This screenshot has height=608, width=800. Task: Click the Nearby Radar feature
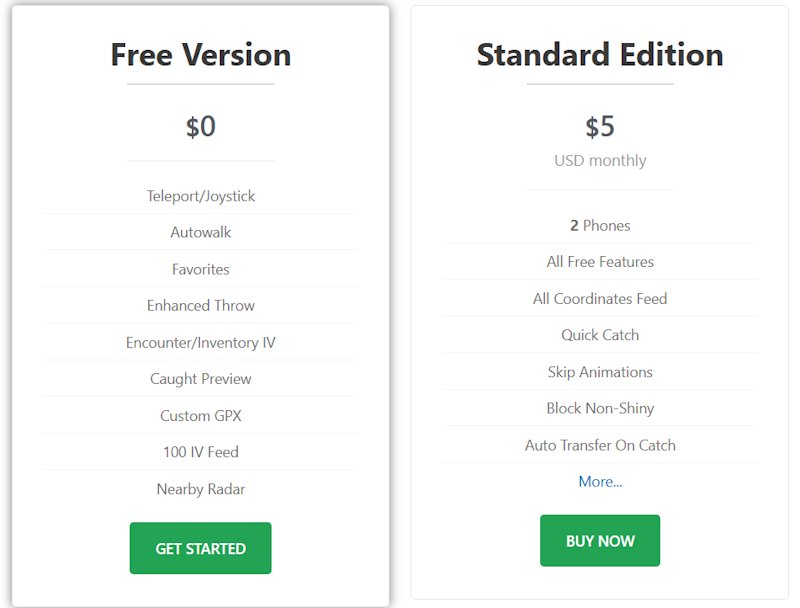[200, 489]
